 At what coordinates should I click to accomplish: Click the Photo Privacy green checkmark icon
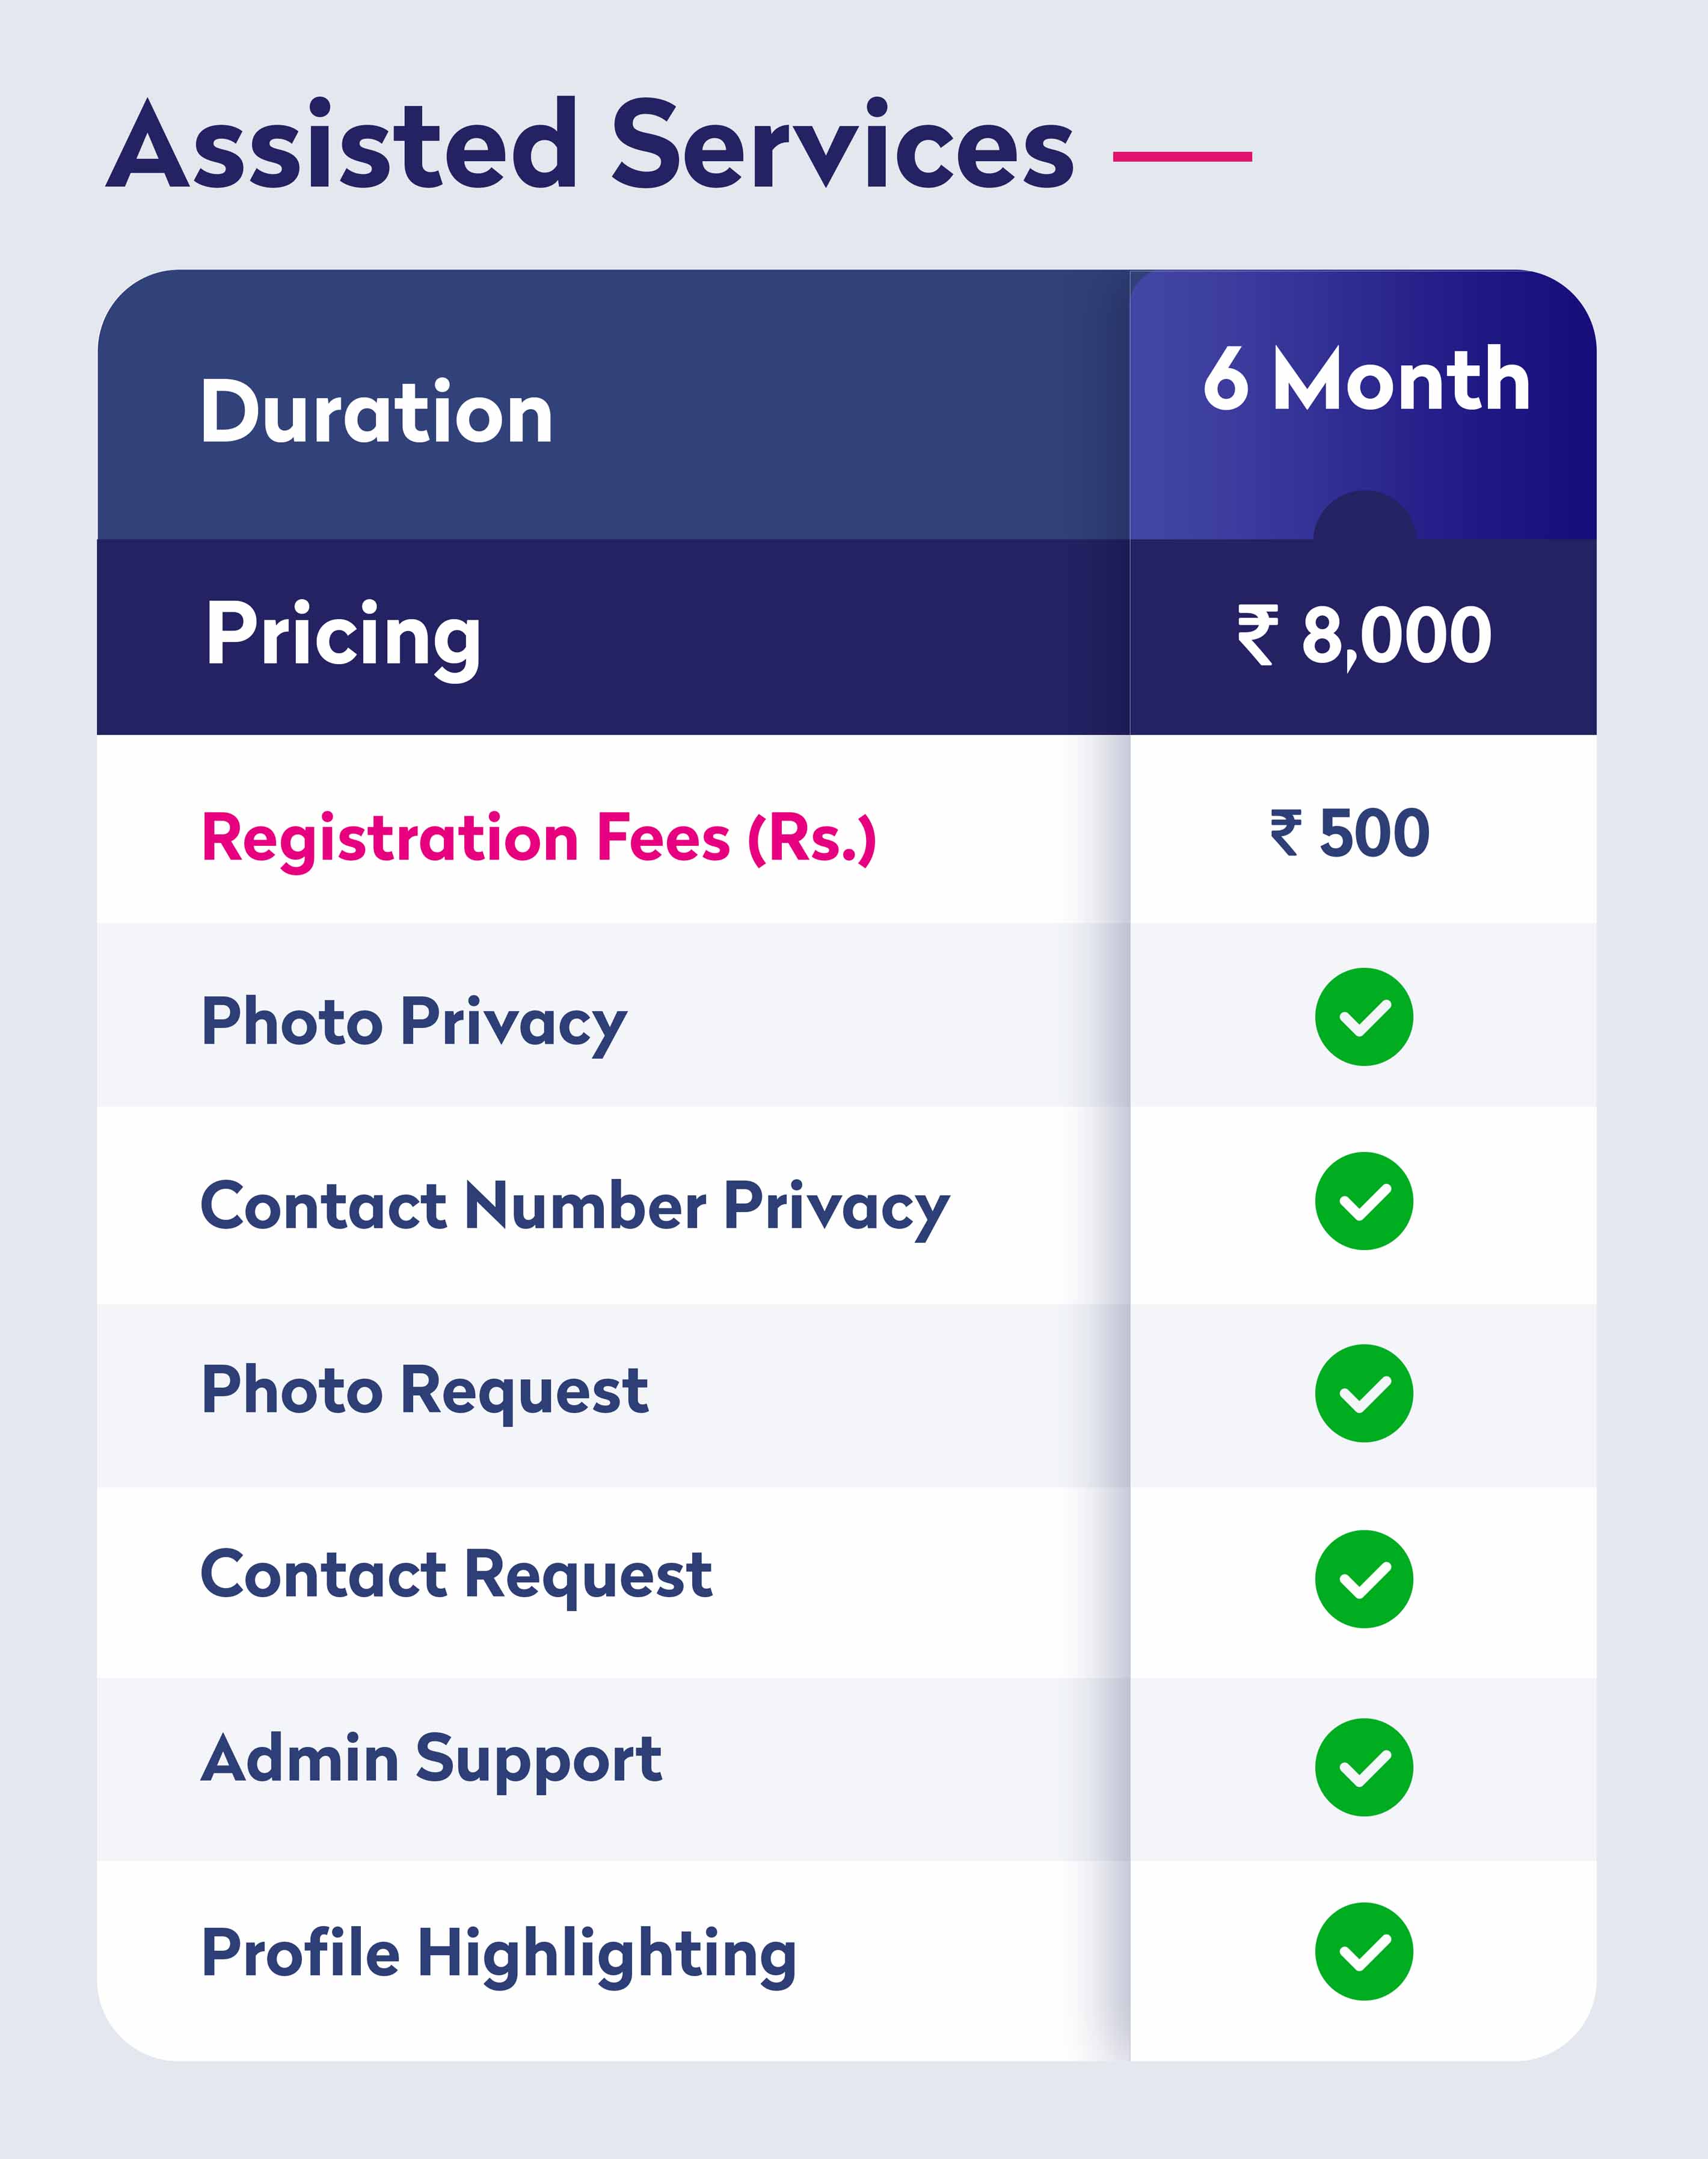pyautogui.click(x=1363, y=1017)
